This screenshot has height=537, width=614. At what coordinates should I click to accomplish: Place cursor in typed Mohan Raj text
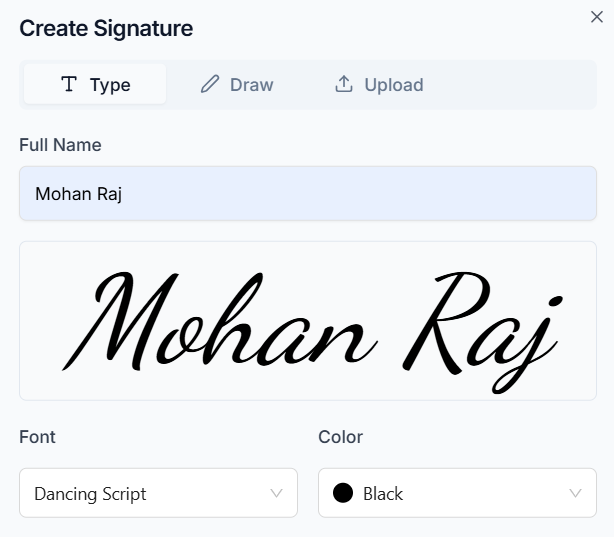click(79, 194)
